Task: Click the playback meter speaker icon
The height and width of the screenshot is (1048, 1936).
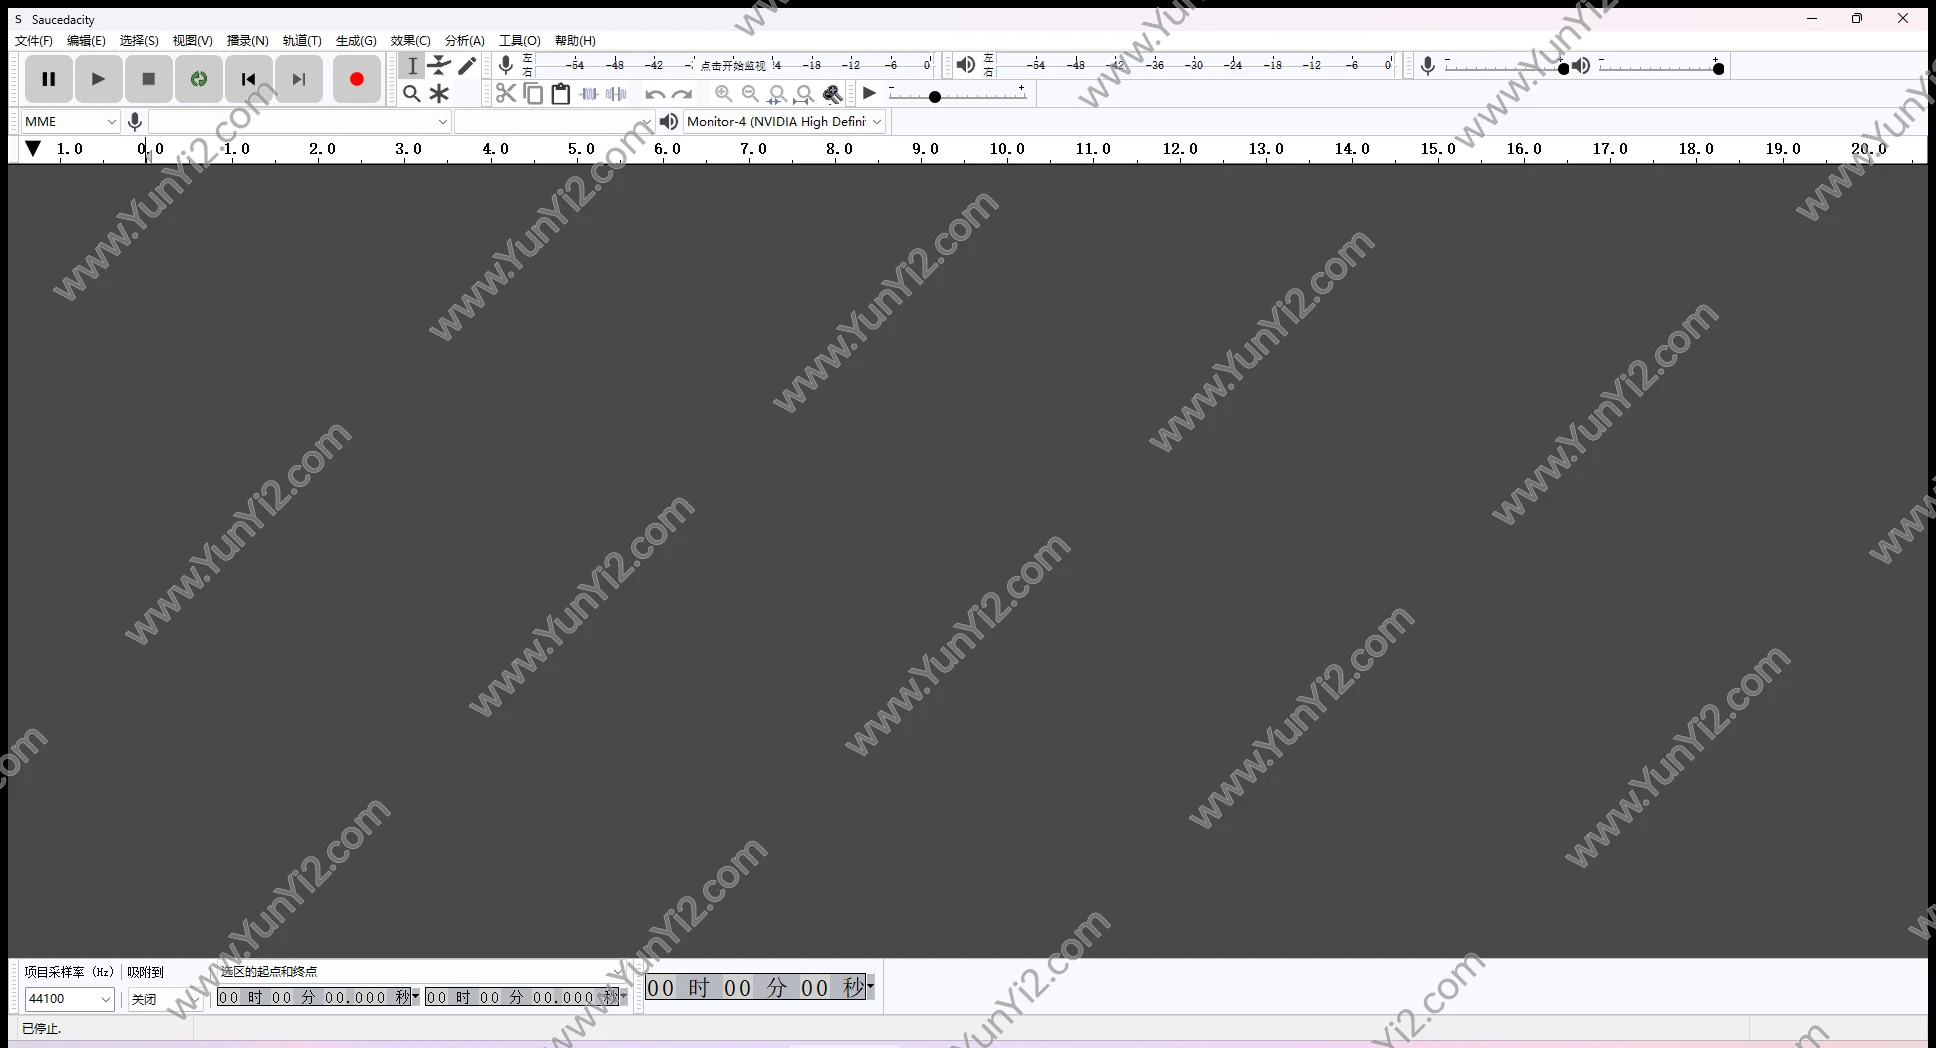Action: (x=965, y=65)
